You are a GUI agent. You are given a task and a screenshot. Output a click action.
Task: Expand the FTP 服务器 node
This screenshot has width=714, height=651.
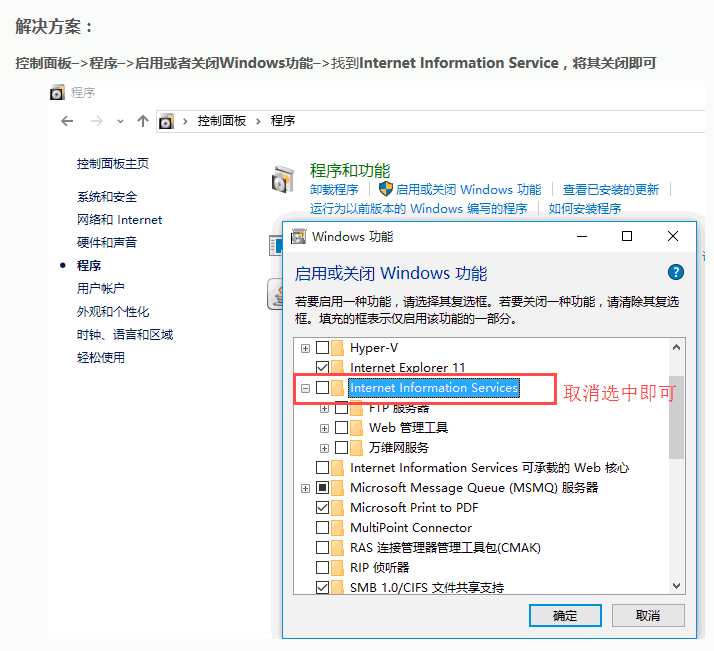tap(324, 408)
